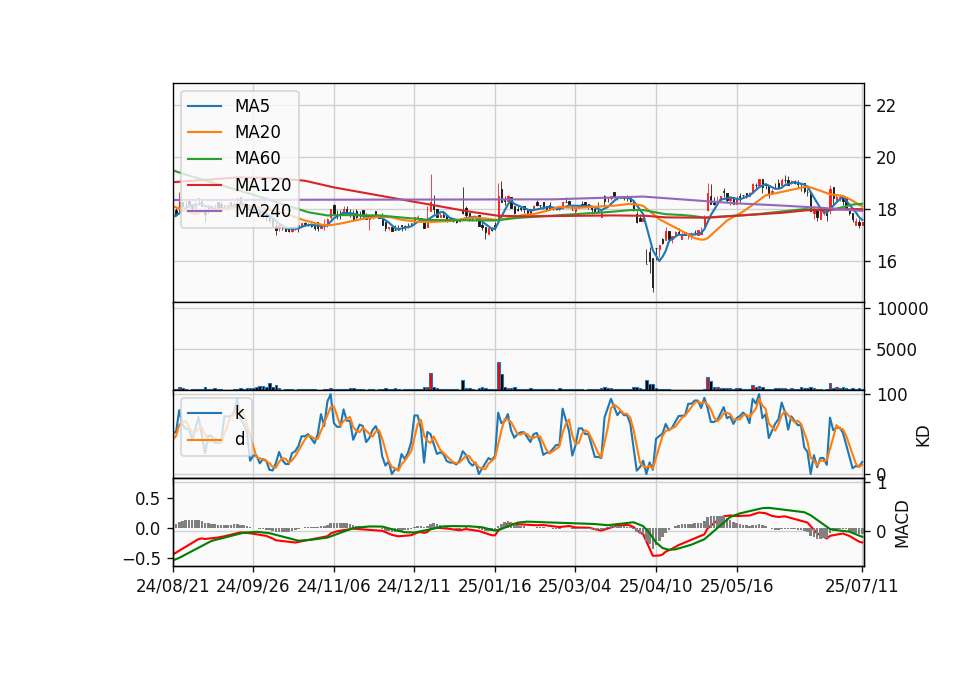Click the purple MA240 legend line sample
960x690 pixels.
click(204, 211)
